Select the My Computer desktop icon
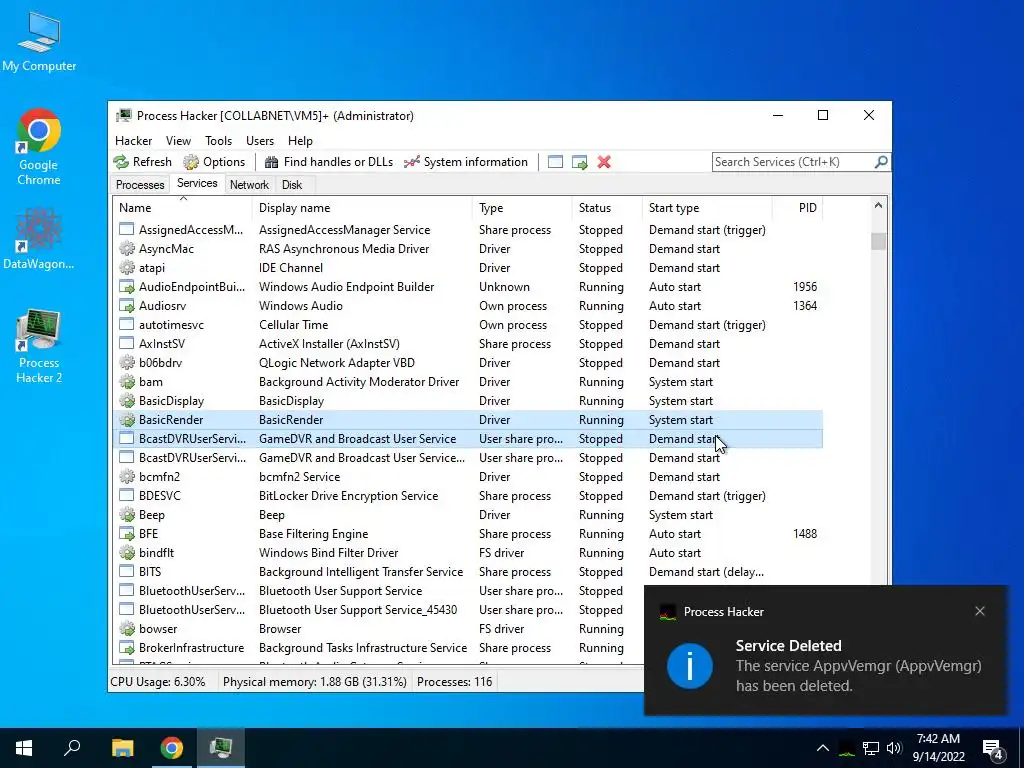The image size is (1024, 768). (39, 41)
